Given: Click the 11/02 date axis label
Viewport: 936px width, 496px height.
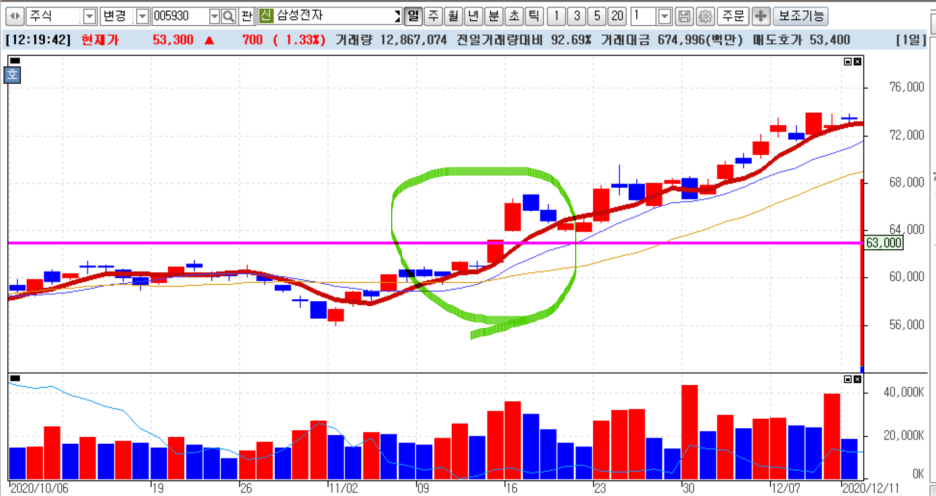Looking at the screenshot, I should tap(344, 488).
